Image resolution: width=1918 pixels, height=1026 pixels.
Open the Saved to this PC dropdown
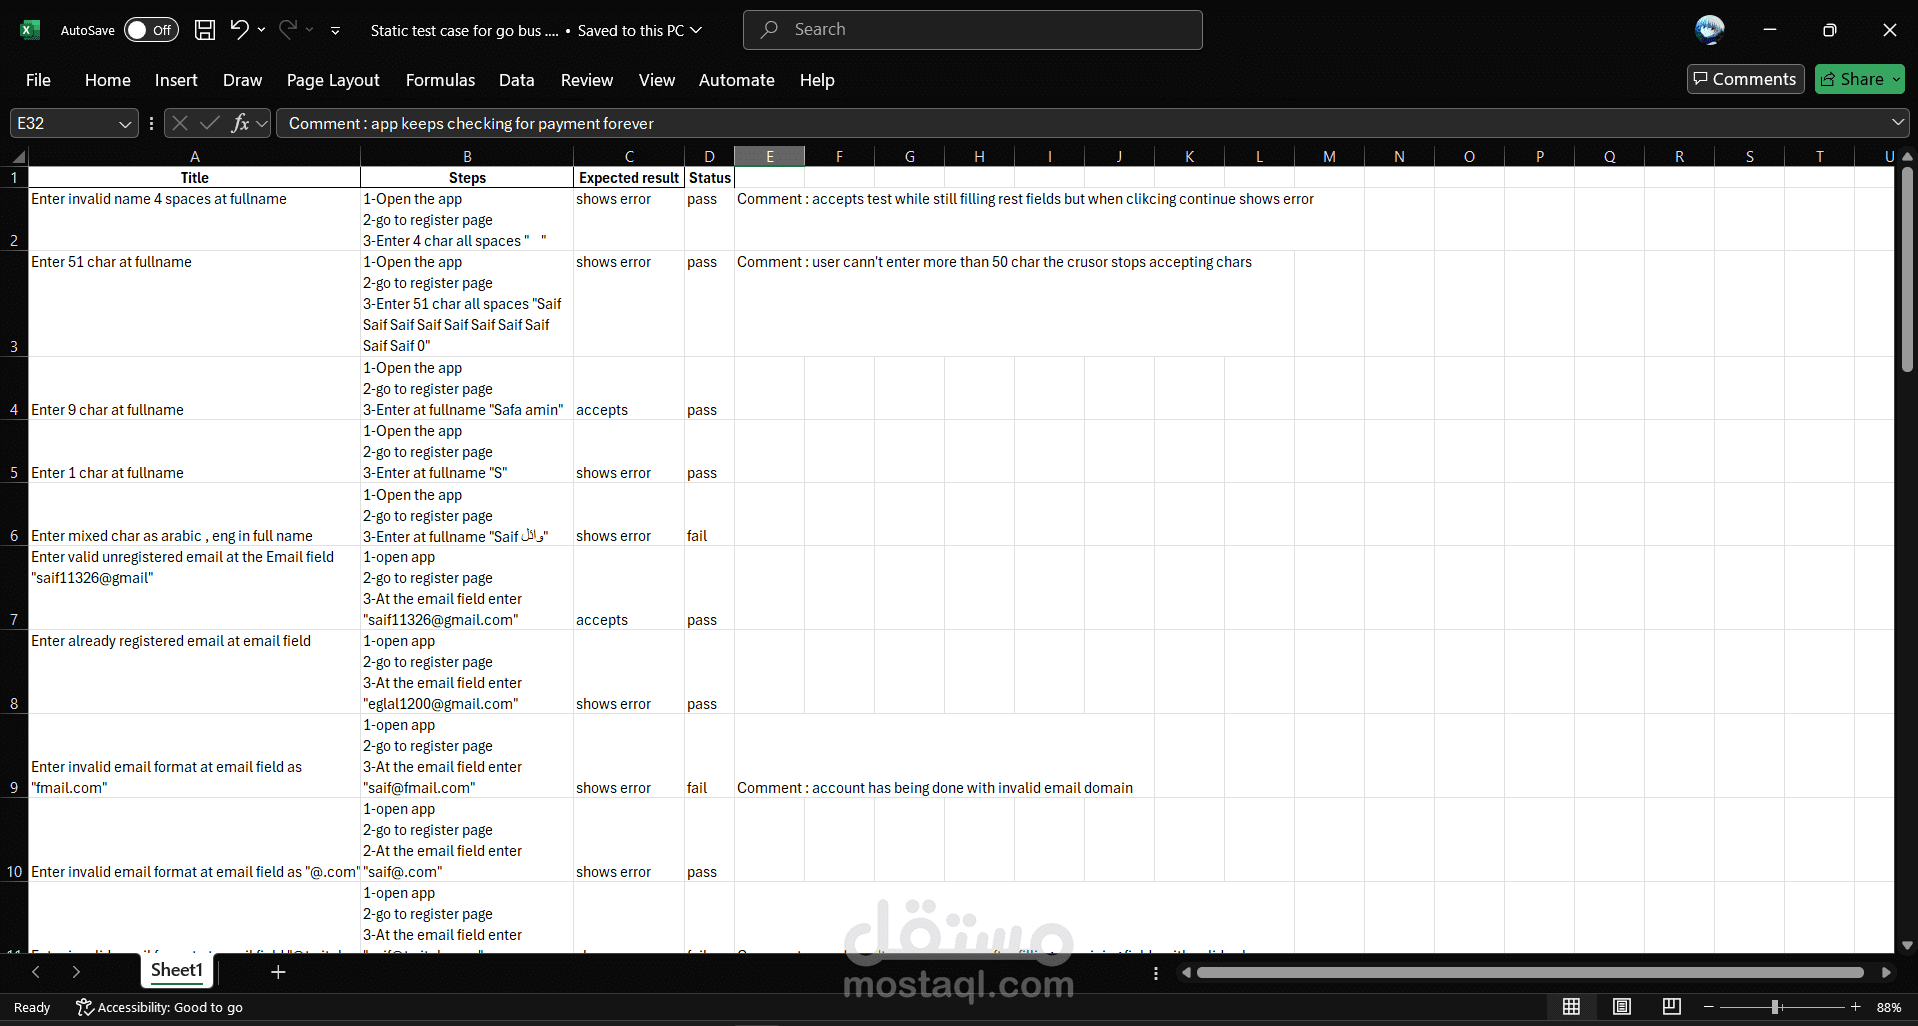(696, 30)
